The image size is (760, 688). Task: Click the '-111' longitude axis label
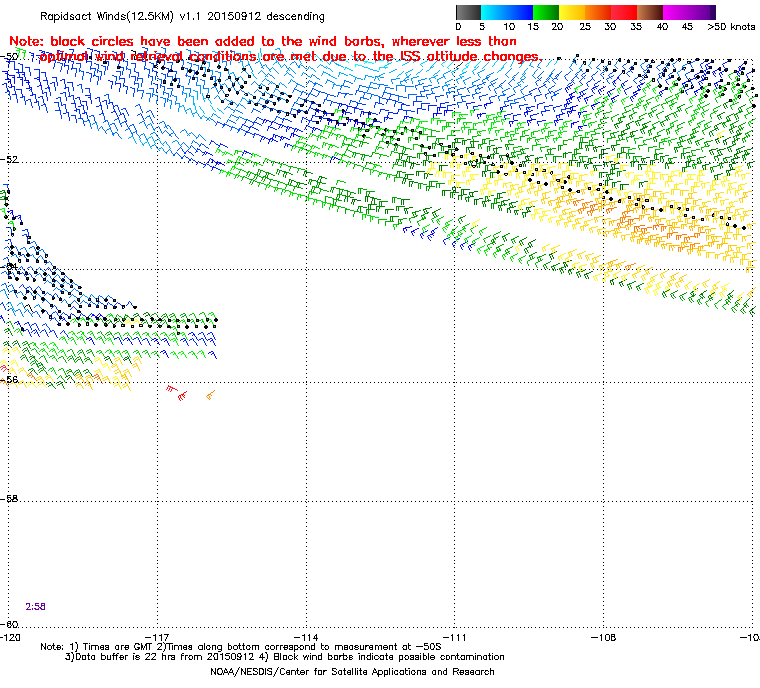pos(455,637)
